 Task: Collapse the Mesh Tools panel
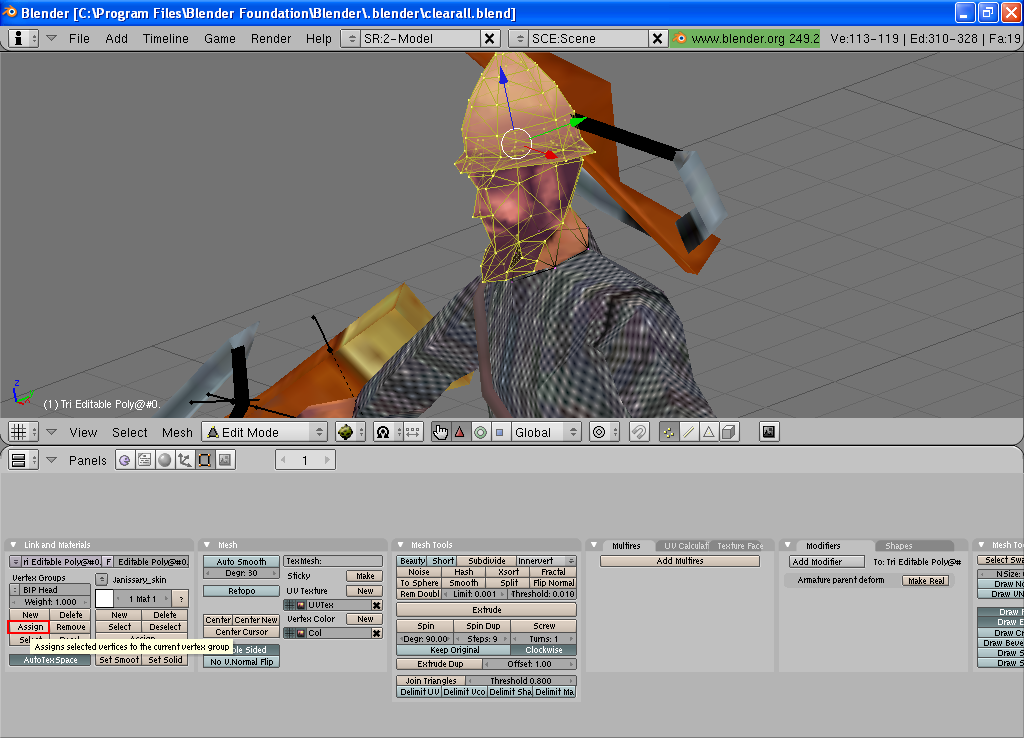pos(400,545)
